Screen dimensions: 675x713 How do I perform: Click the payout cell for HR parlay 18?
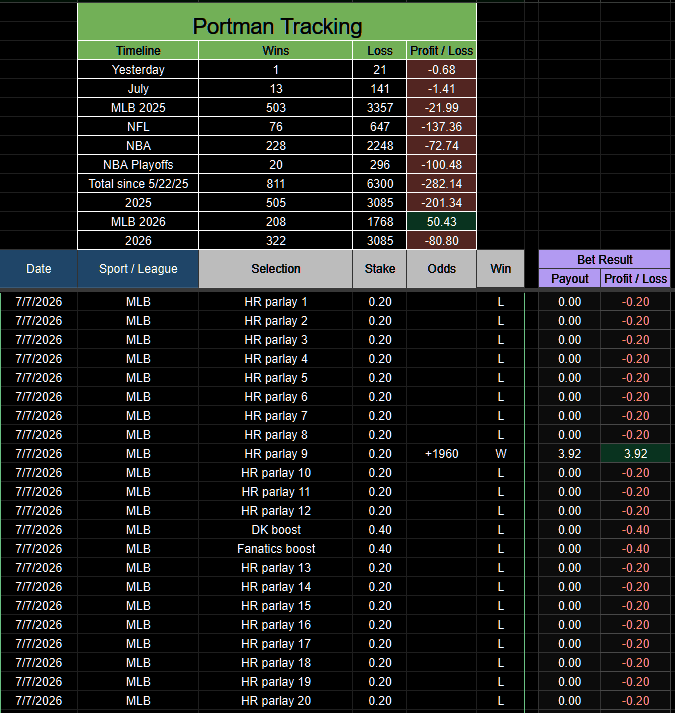point(569,663)
